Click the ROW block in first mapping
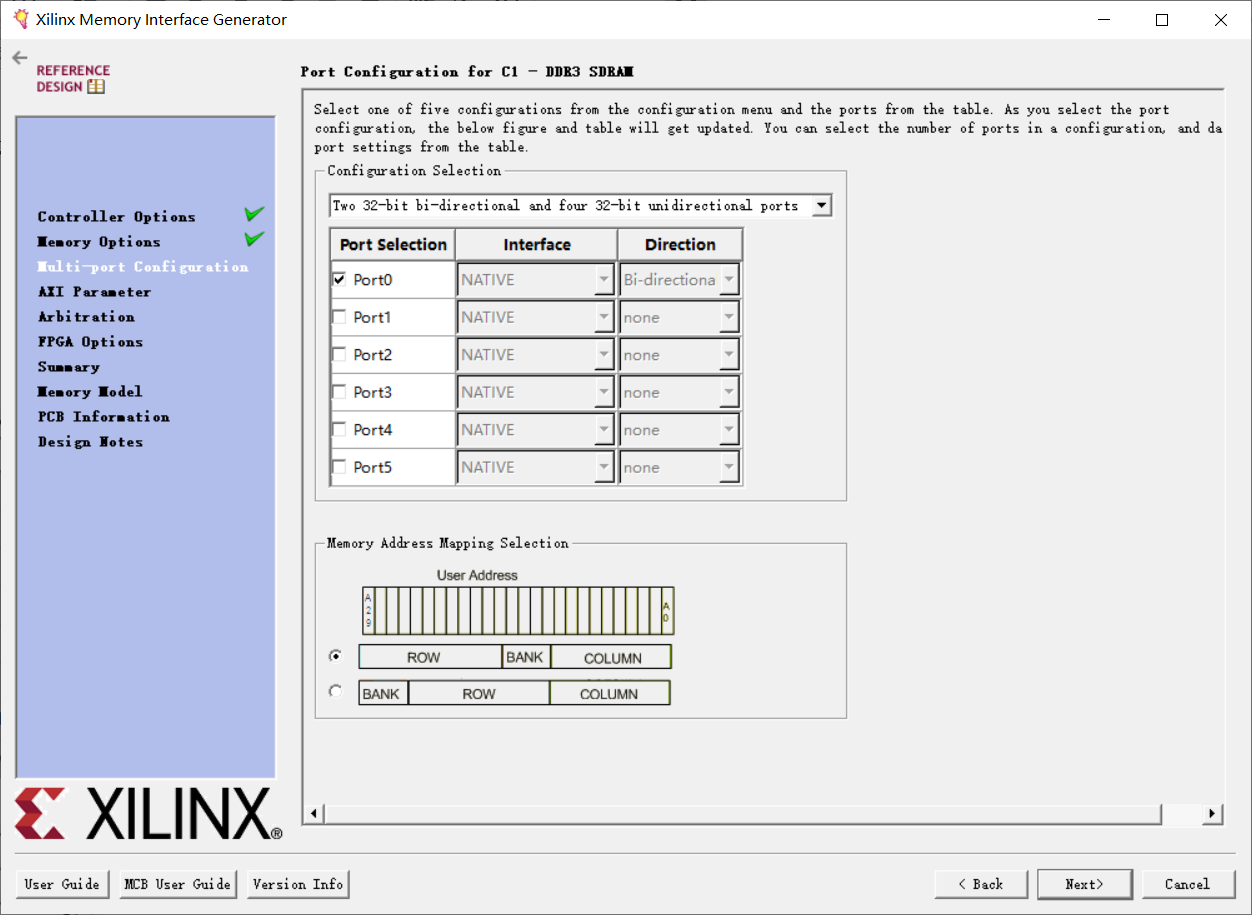The width and height of the screenshot is (1252, 915). pyautogui.click(x=430, y=657)
